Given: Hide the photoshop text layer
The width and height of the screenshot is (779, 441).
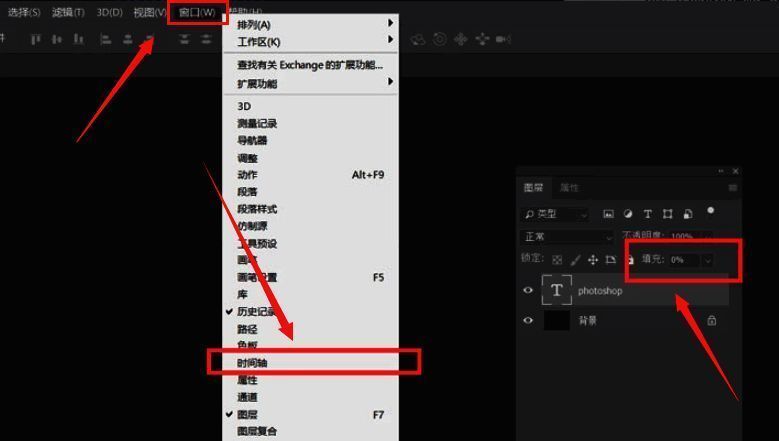Looking at the screenshot, I should pos(528,290).
